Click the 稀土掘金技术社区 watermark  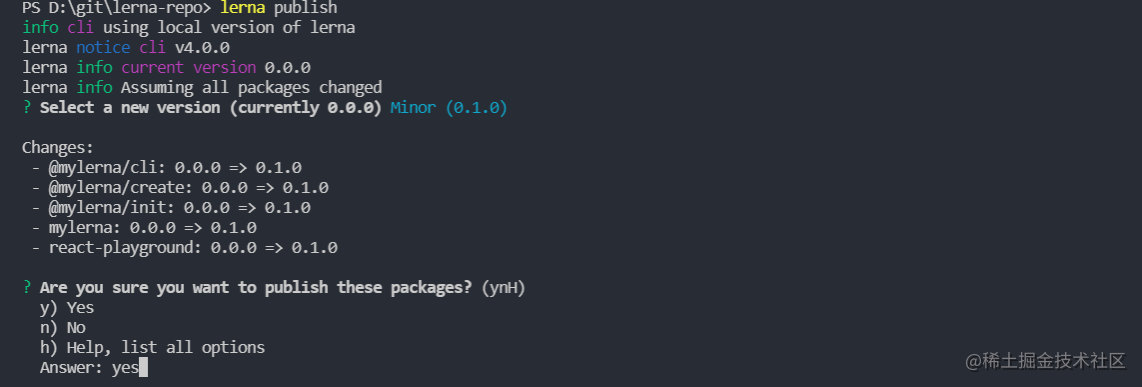click(1046, 360)
